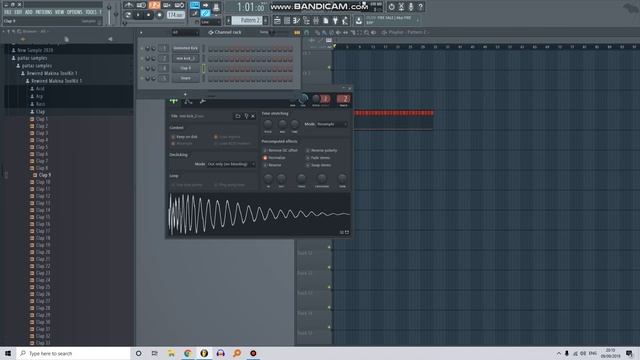Image resolution: width=640 pixels, height=360 pixels.
Task: Toggle Remove DC offset checkbox
Action: click(x=265, y=151)
